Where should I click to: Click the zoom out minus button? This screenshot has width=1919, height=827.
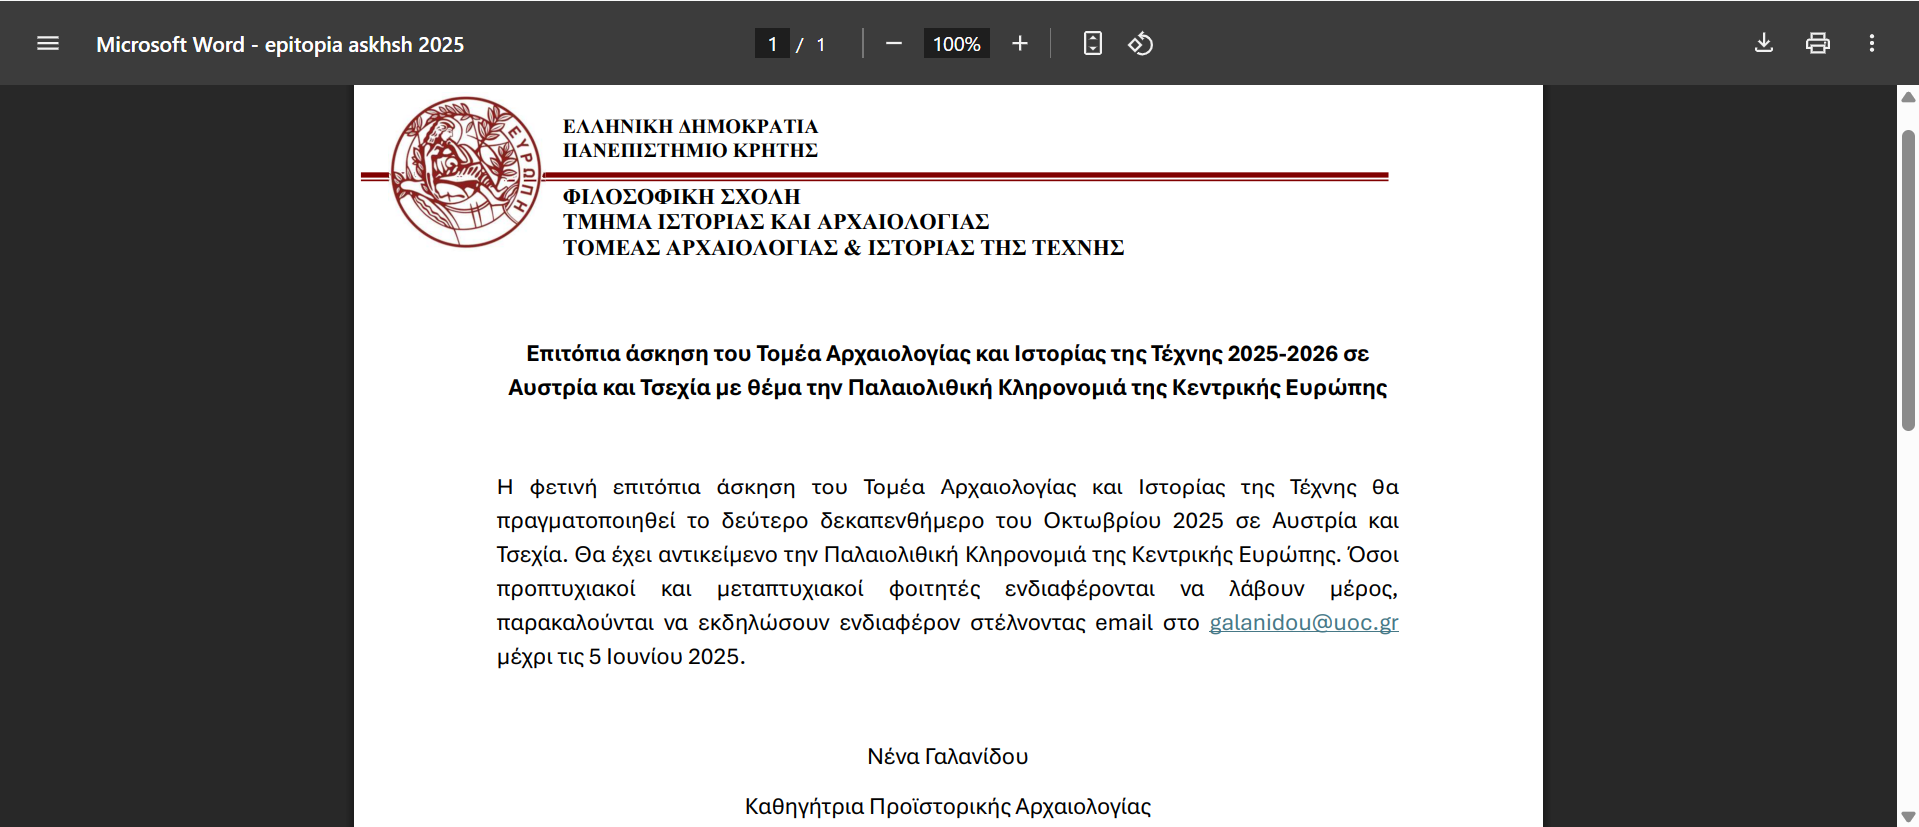[894, 43]
